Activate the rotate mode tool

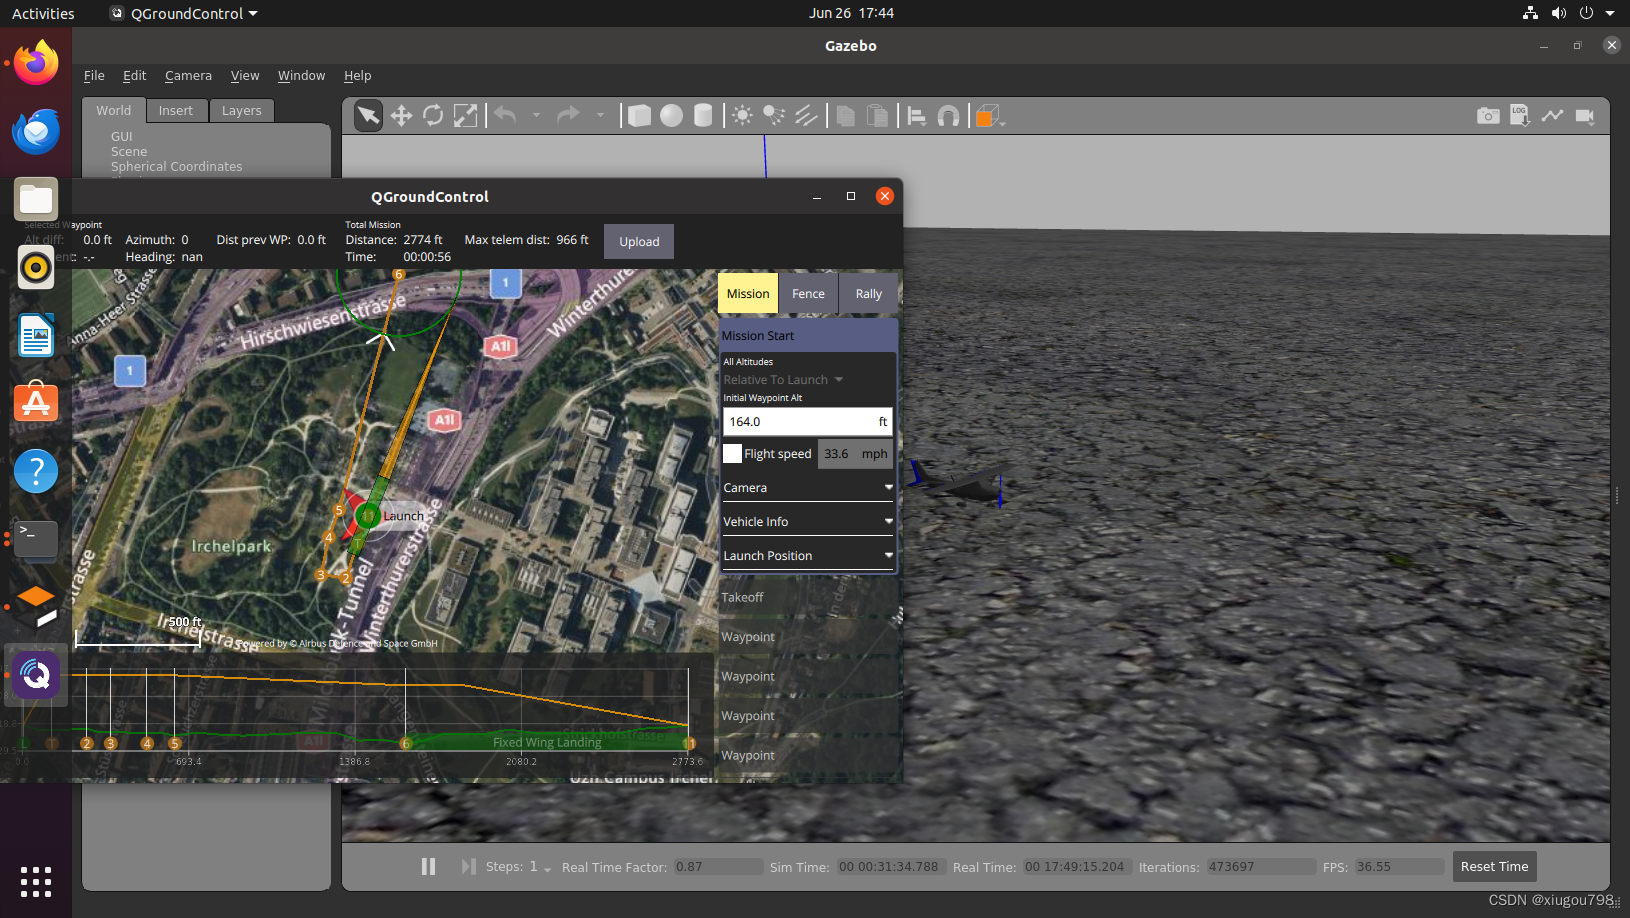point(433,116)
